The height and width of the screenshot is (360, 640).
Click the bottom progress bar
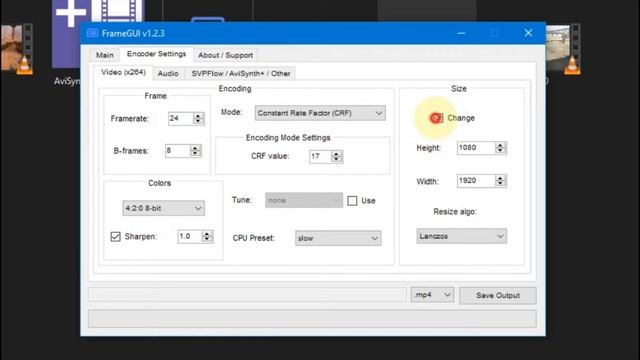[x=312, y=319]
